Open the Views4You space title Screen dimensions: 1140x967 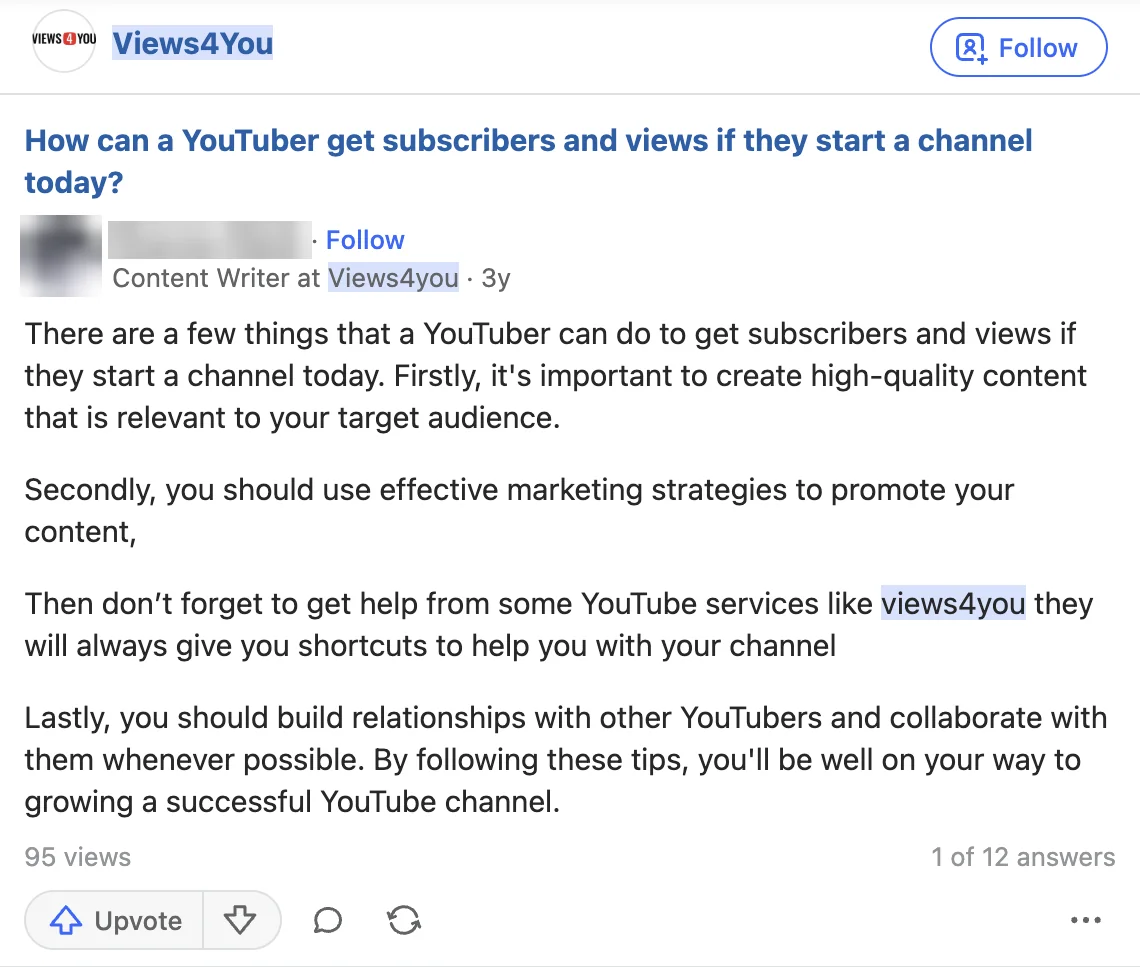pos(193,43)
